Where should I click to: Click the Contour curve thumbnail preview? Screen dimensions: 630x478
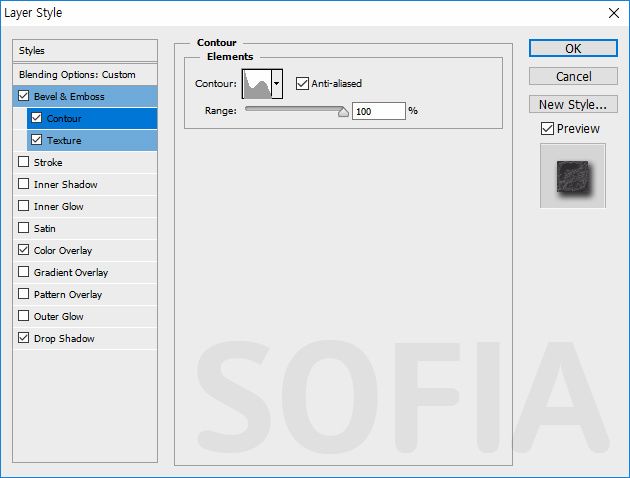tap(257, 84)
